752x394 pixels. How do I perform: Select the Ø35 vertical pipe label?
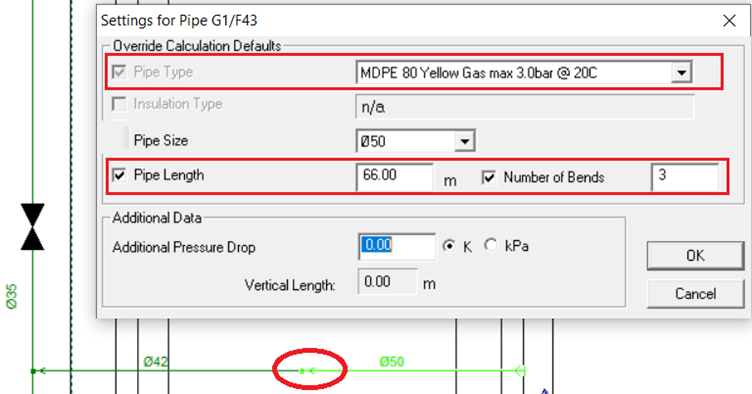click(11, 296)
